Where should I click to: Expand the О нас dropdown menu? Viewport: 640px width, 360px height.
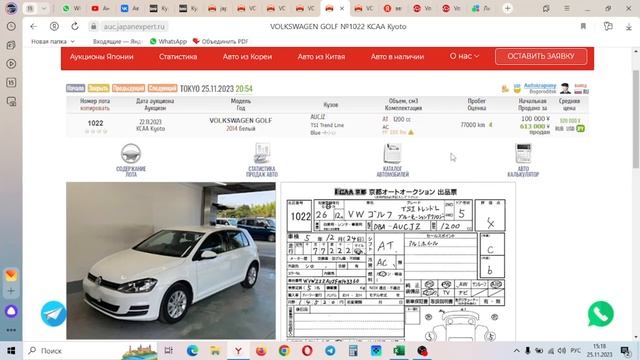click(464, 56)
